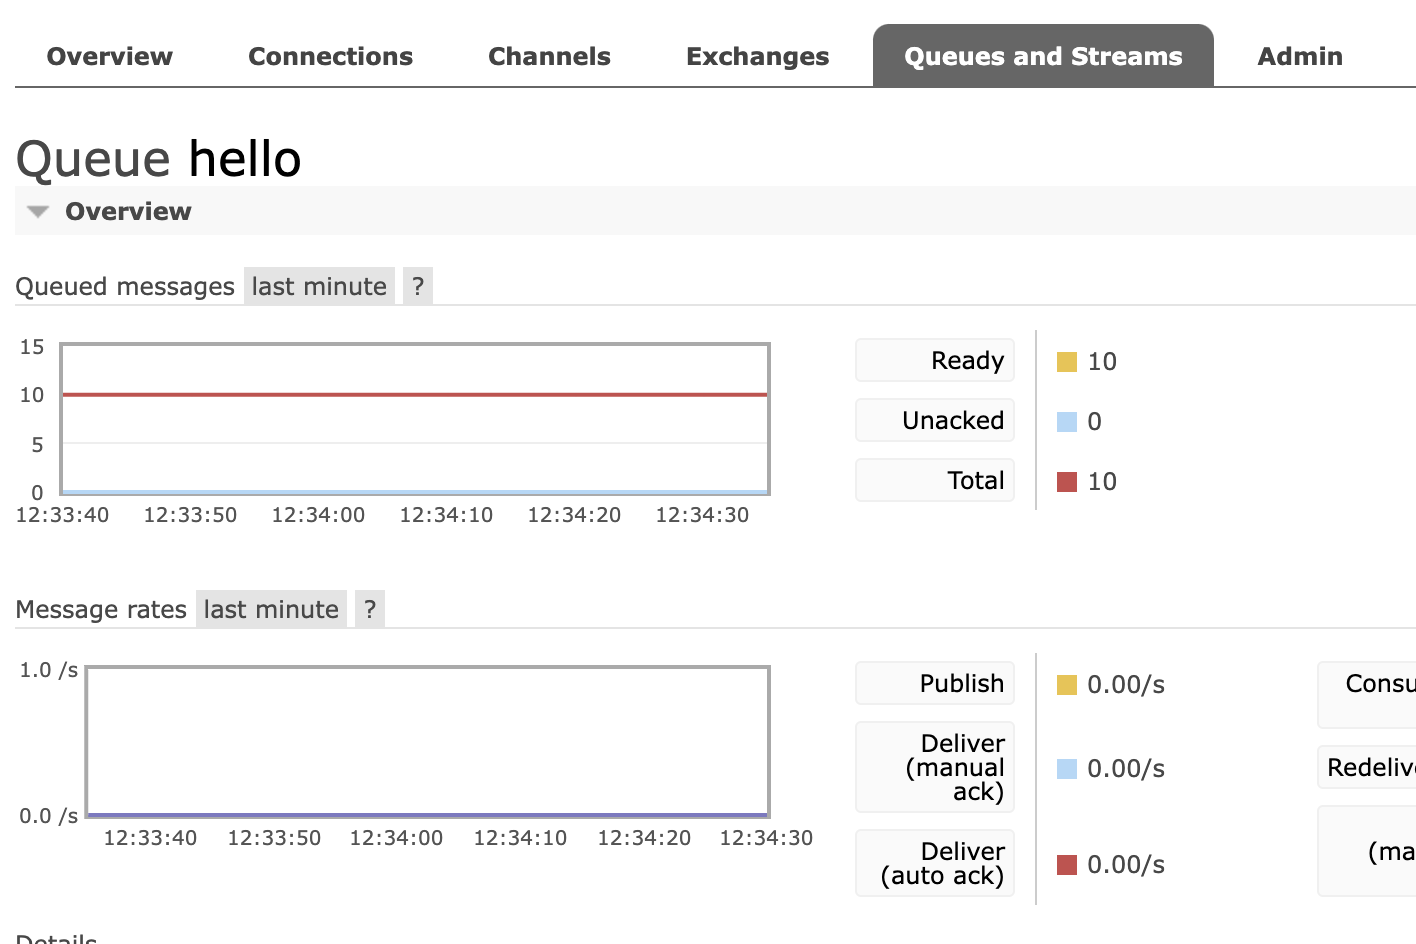The image size is (1416, 944).
Task: Click the Deliver (manual ack) label
Action: 935,767
